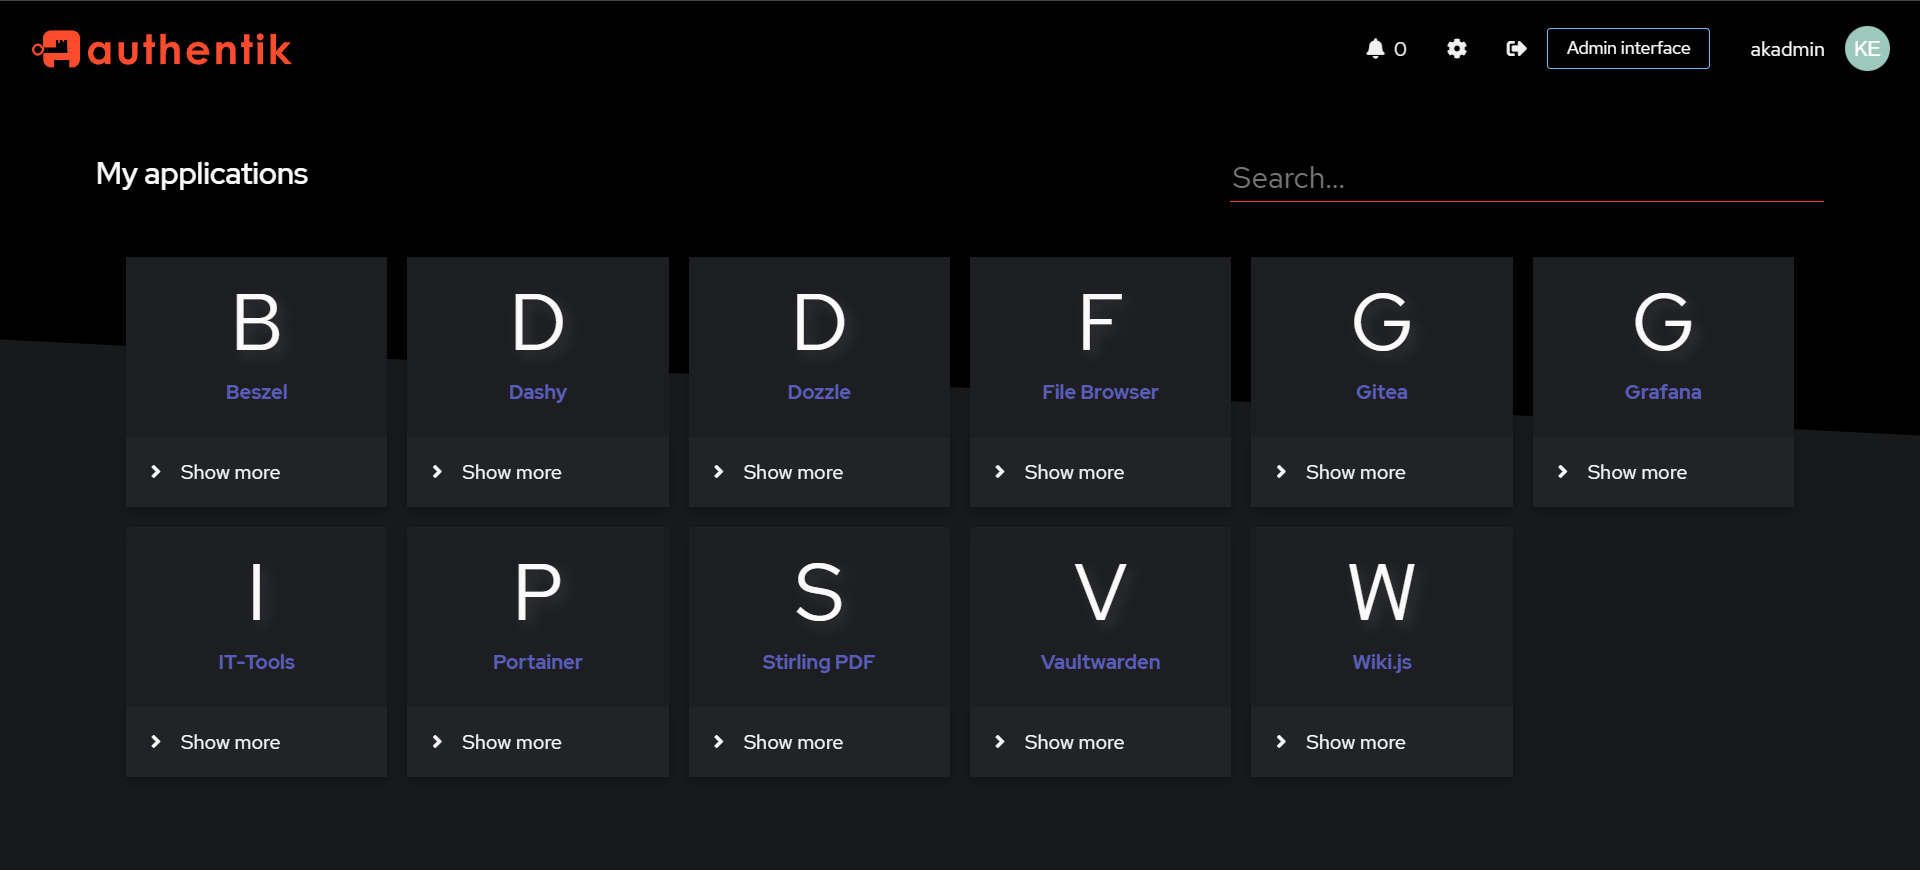The width and height of the screenshot is (1920, 870).
Task: Open the Beszel application link
Action: click(257, 392)
